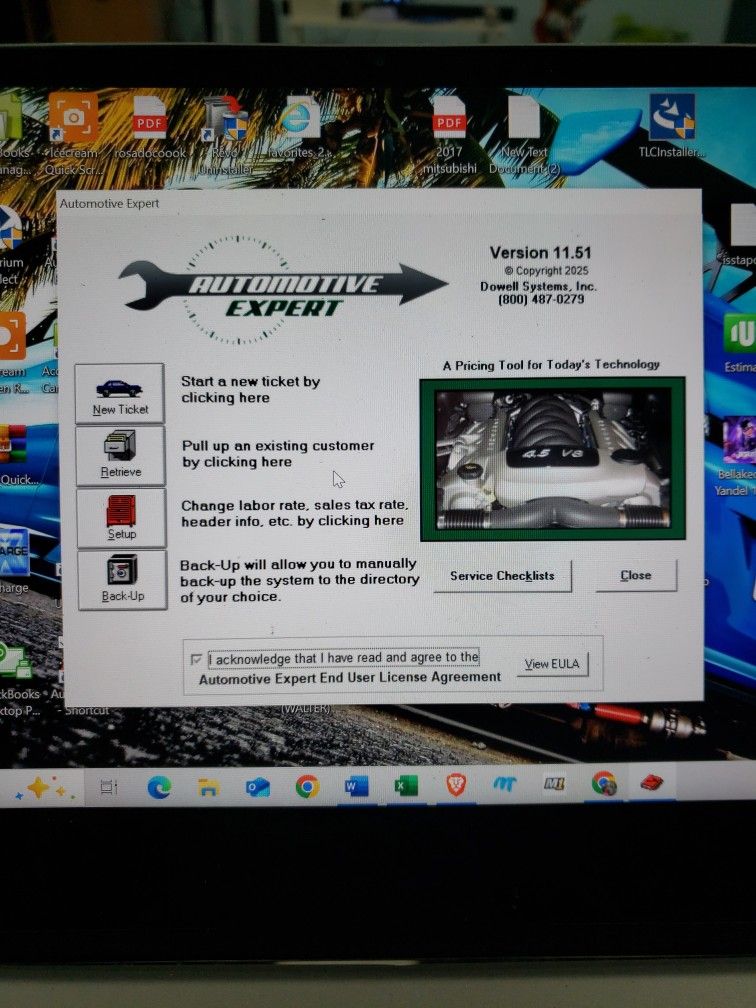Open the favorites 2 Internet Explorer icon
Viewport: 756px width, 1008px height.
tap(300, 127)
